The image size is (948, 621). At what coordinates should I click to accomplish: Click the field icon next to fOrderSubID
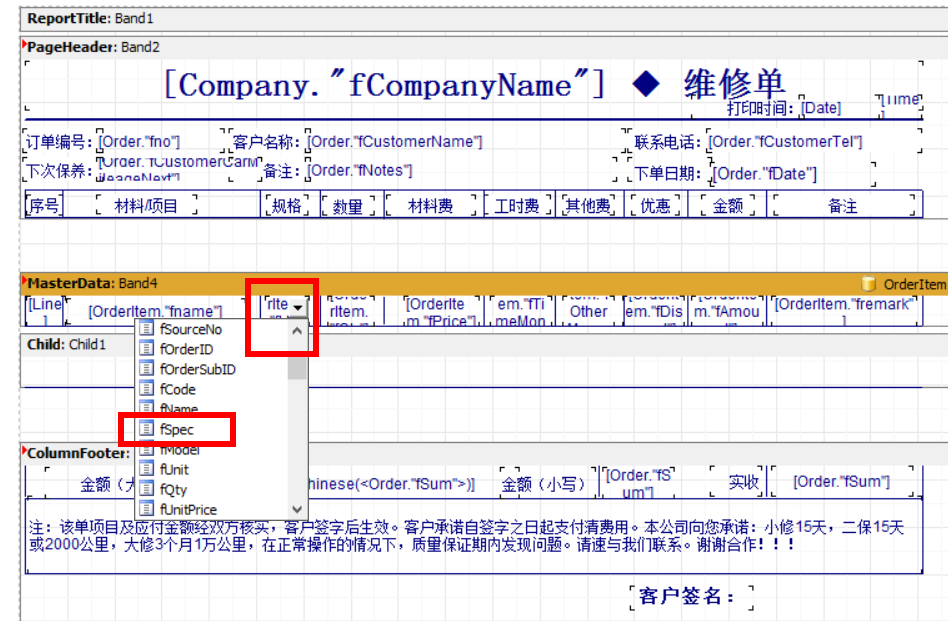click(x=146, y=369)
